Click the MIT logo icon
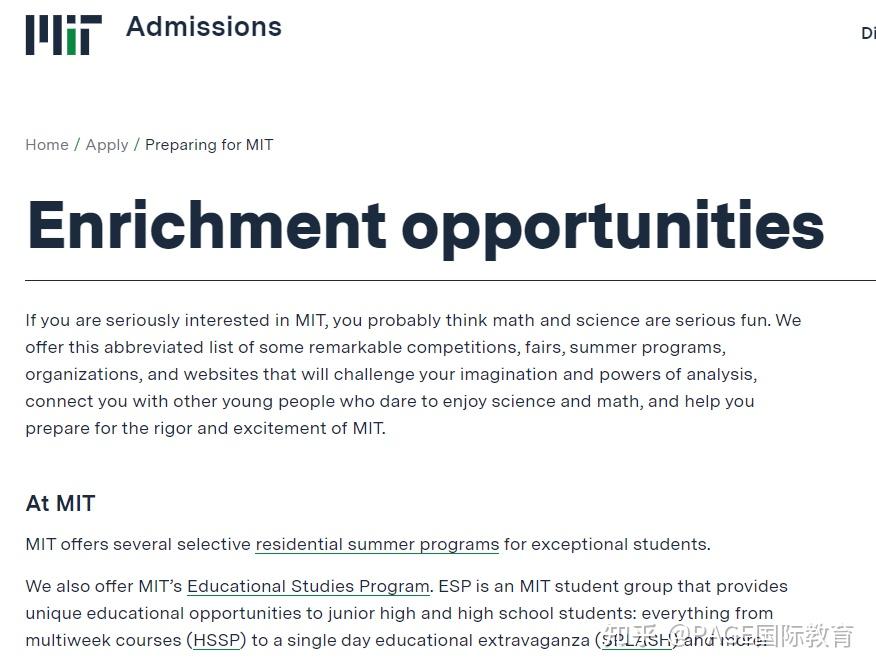Viewport: 876px width, 670px height. [x=63, y=35]
